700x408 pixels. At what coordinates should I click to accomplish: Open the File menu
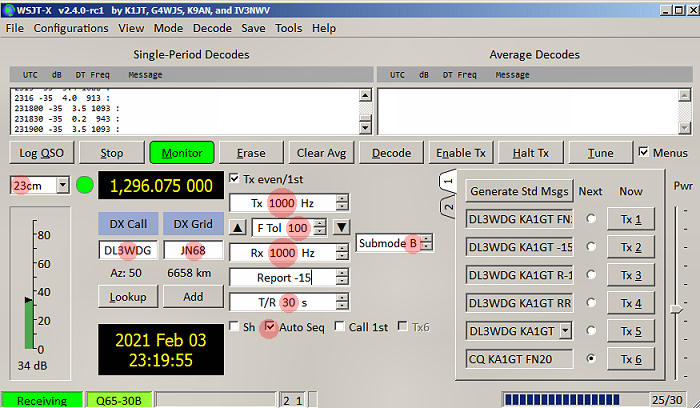[15, 28]
